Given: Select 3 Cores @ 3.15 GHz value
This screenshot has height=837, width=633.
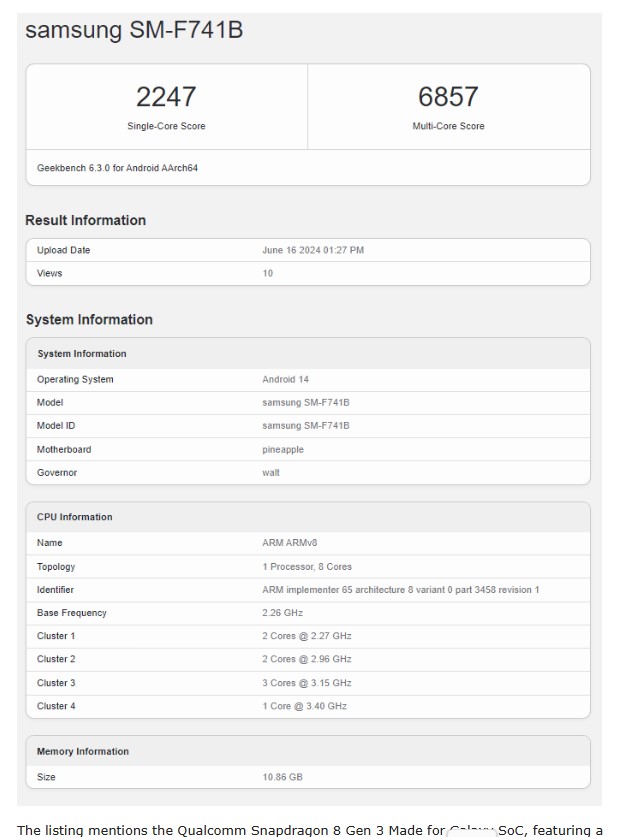Looking at the screenshot, I should [x=306, y=683].
